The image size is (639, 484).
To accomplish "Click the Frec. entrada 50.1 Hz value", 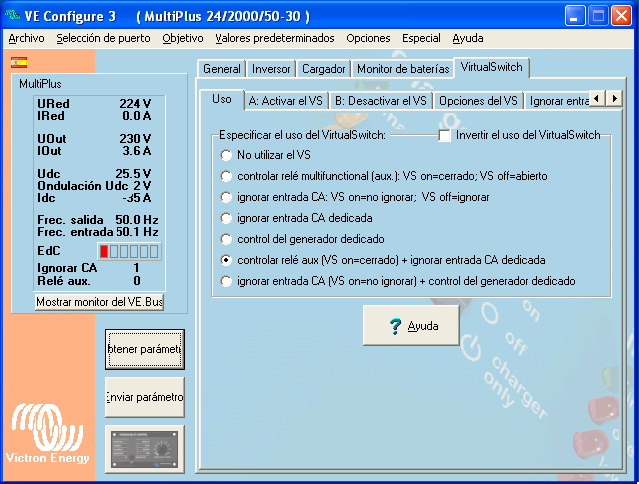I will pyautogui.click(x=137, y=232).
